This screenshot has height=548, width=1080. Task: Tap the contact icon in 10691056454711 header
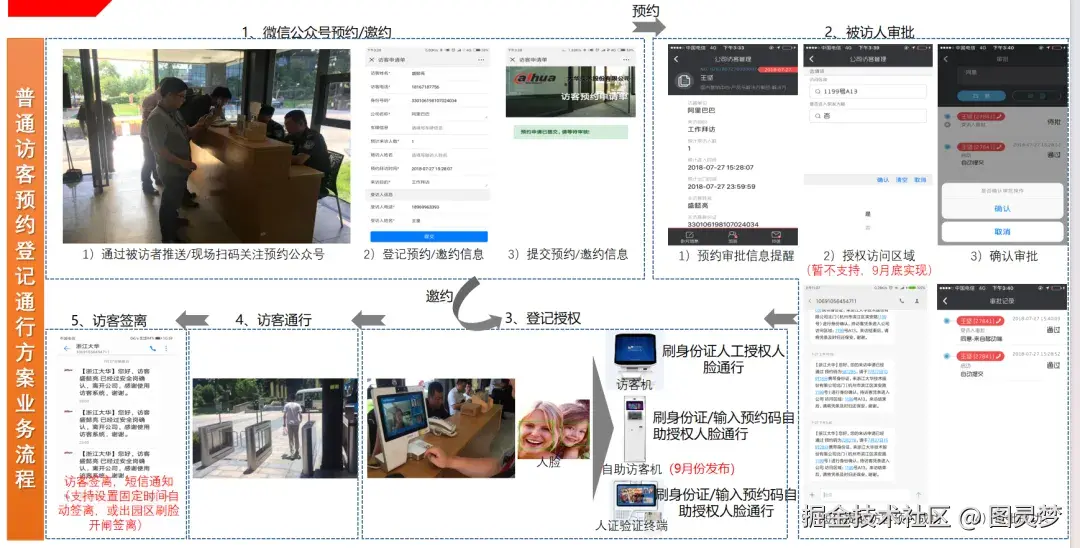pos(917,301)
